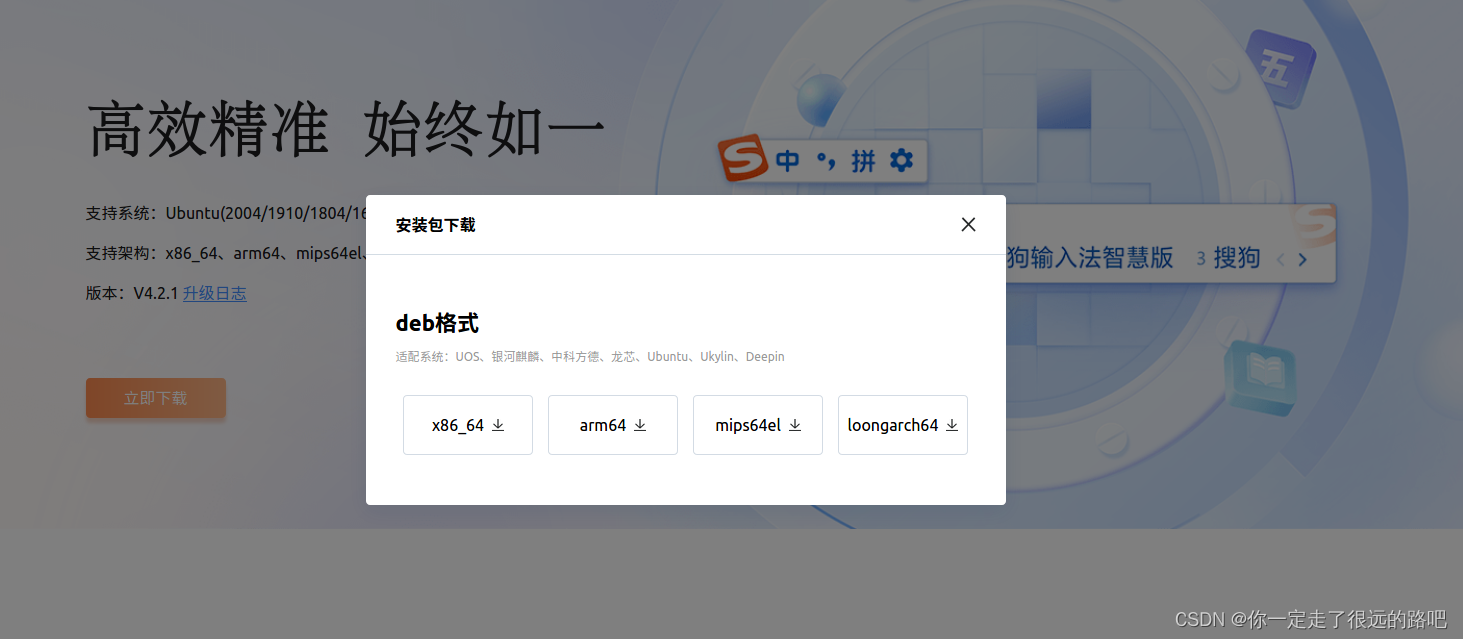Download the loongarch64 deb package
The height and width of the screenshot is (639, 1463).
pyautogui.click(x=903, y=425)
